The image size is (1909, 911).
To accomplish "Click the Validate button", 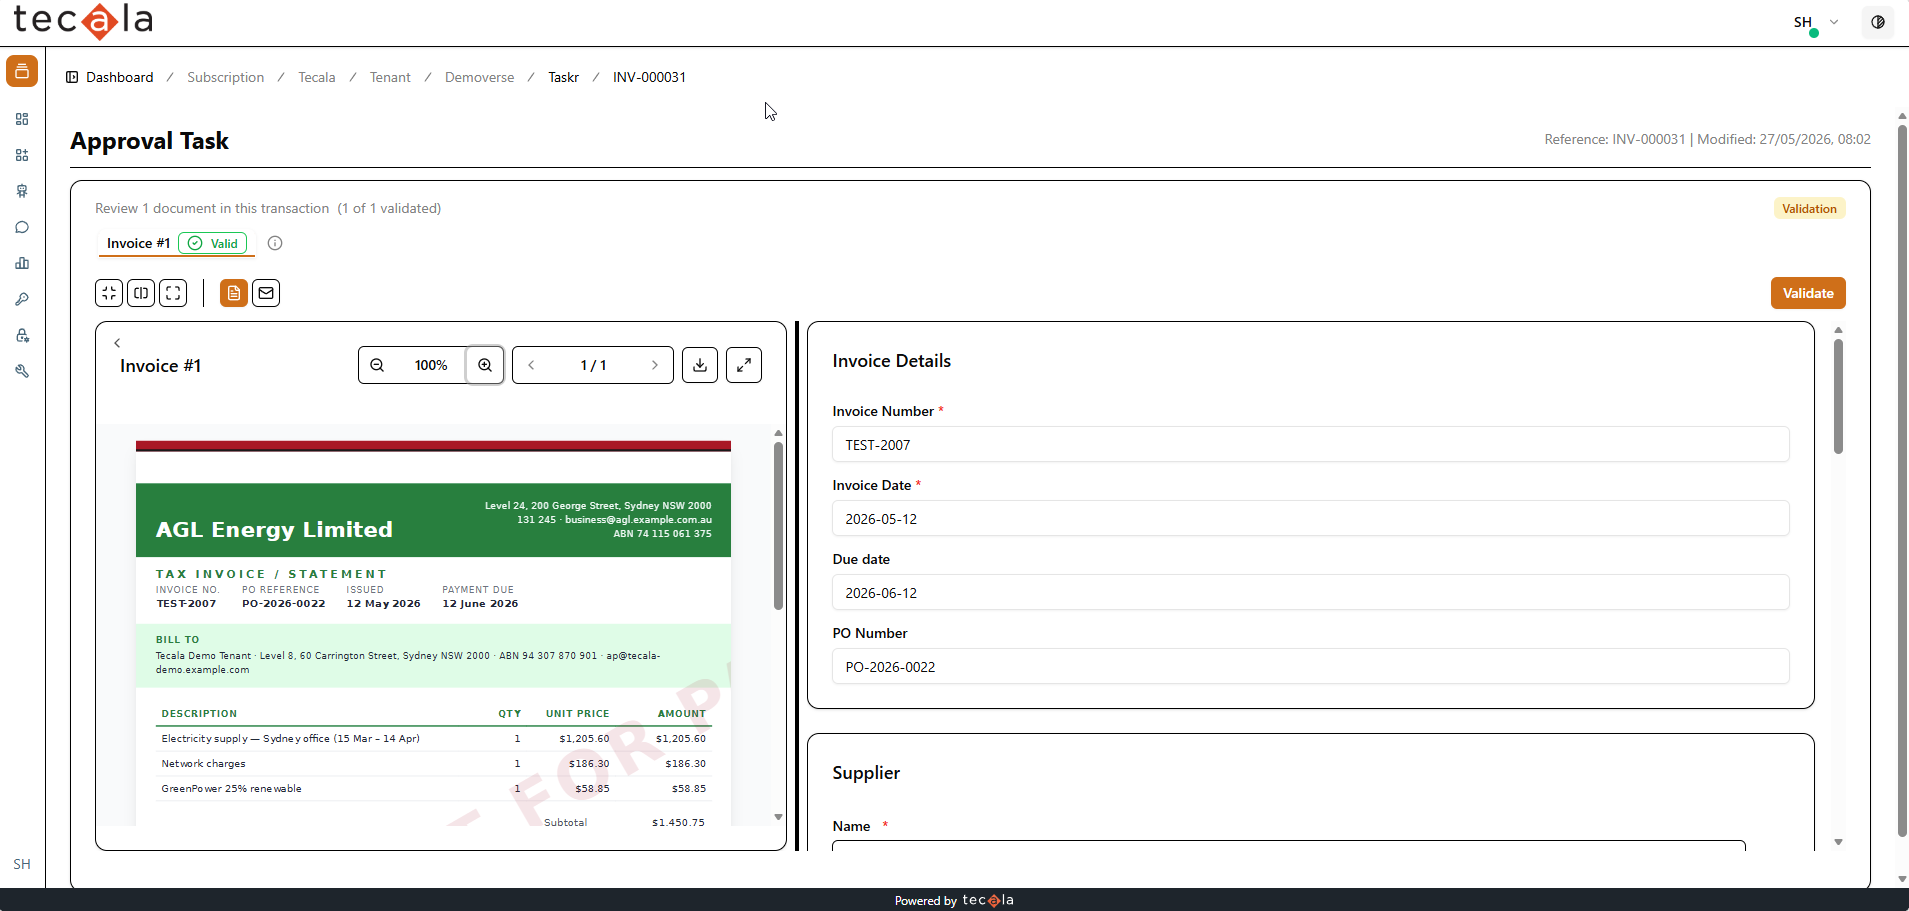I will pos(1808,293).
